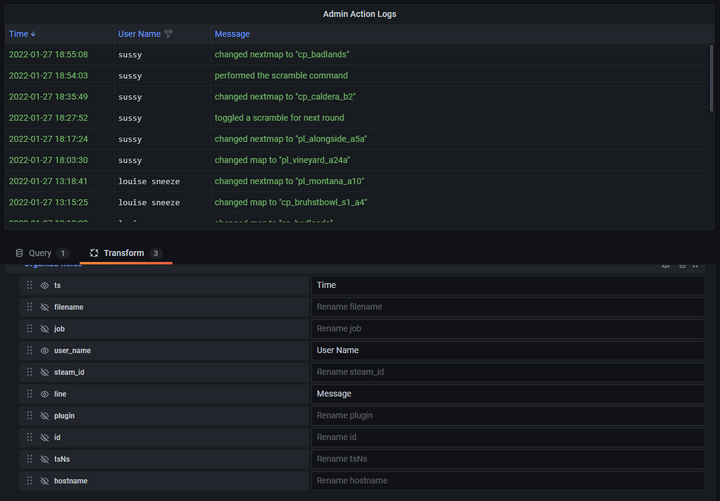
Task: Hide the ts field using eye icon
Action: [x=44, y=285]
